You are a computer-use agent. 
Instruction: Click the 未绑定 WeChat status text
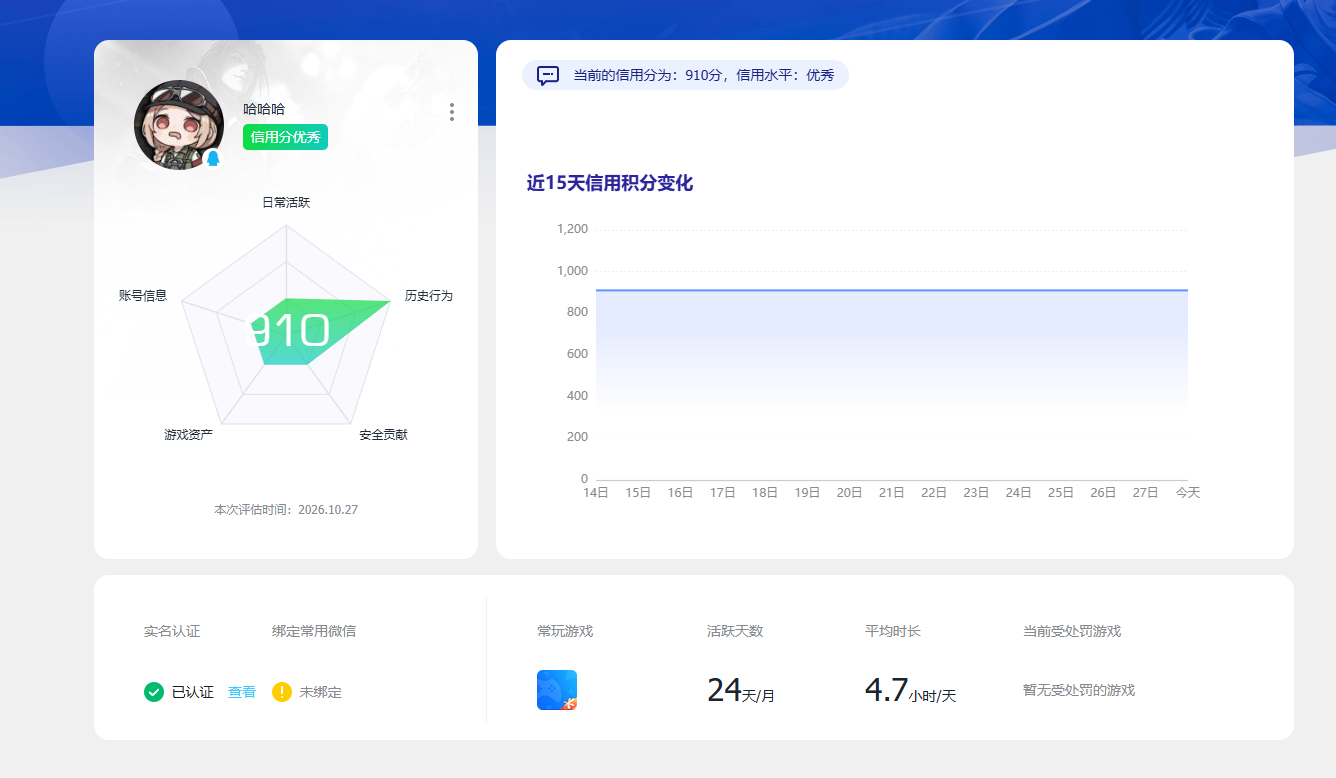(x=320, y=692)
